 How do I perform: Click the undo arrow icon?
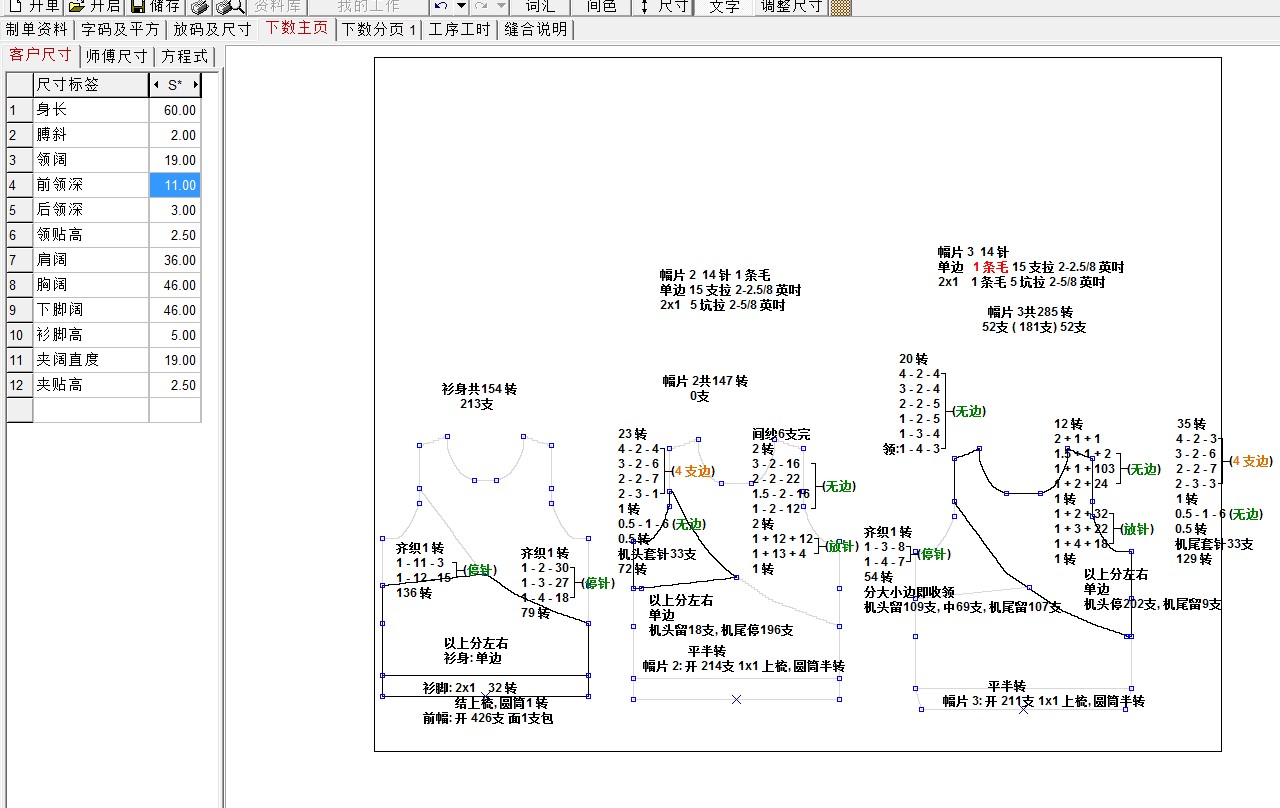[441, 6]
